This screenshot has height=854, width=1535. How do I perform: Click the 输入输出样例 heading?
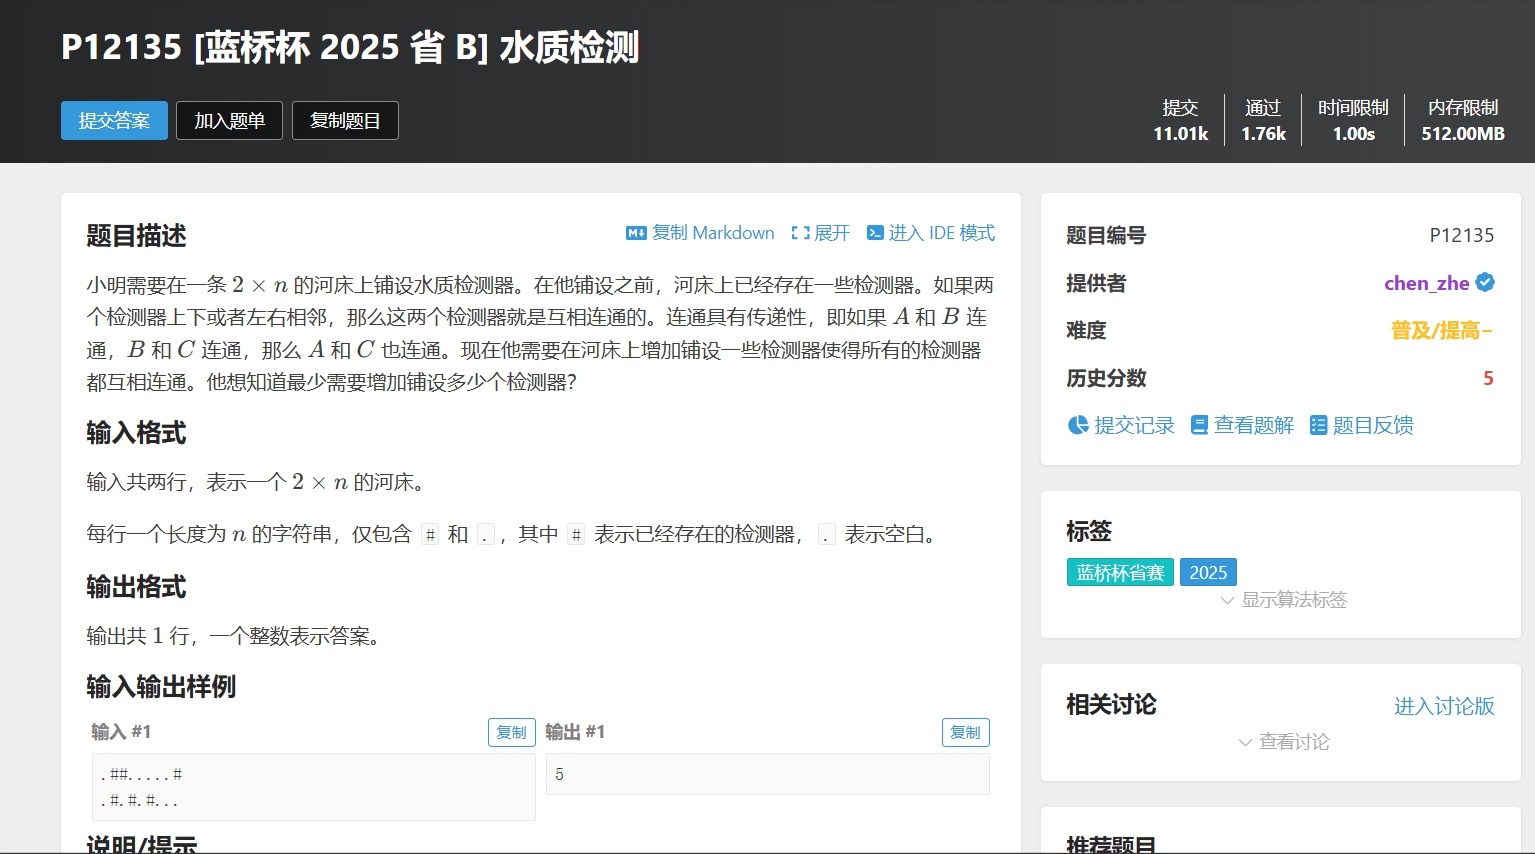point(161,687)
